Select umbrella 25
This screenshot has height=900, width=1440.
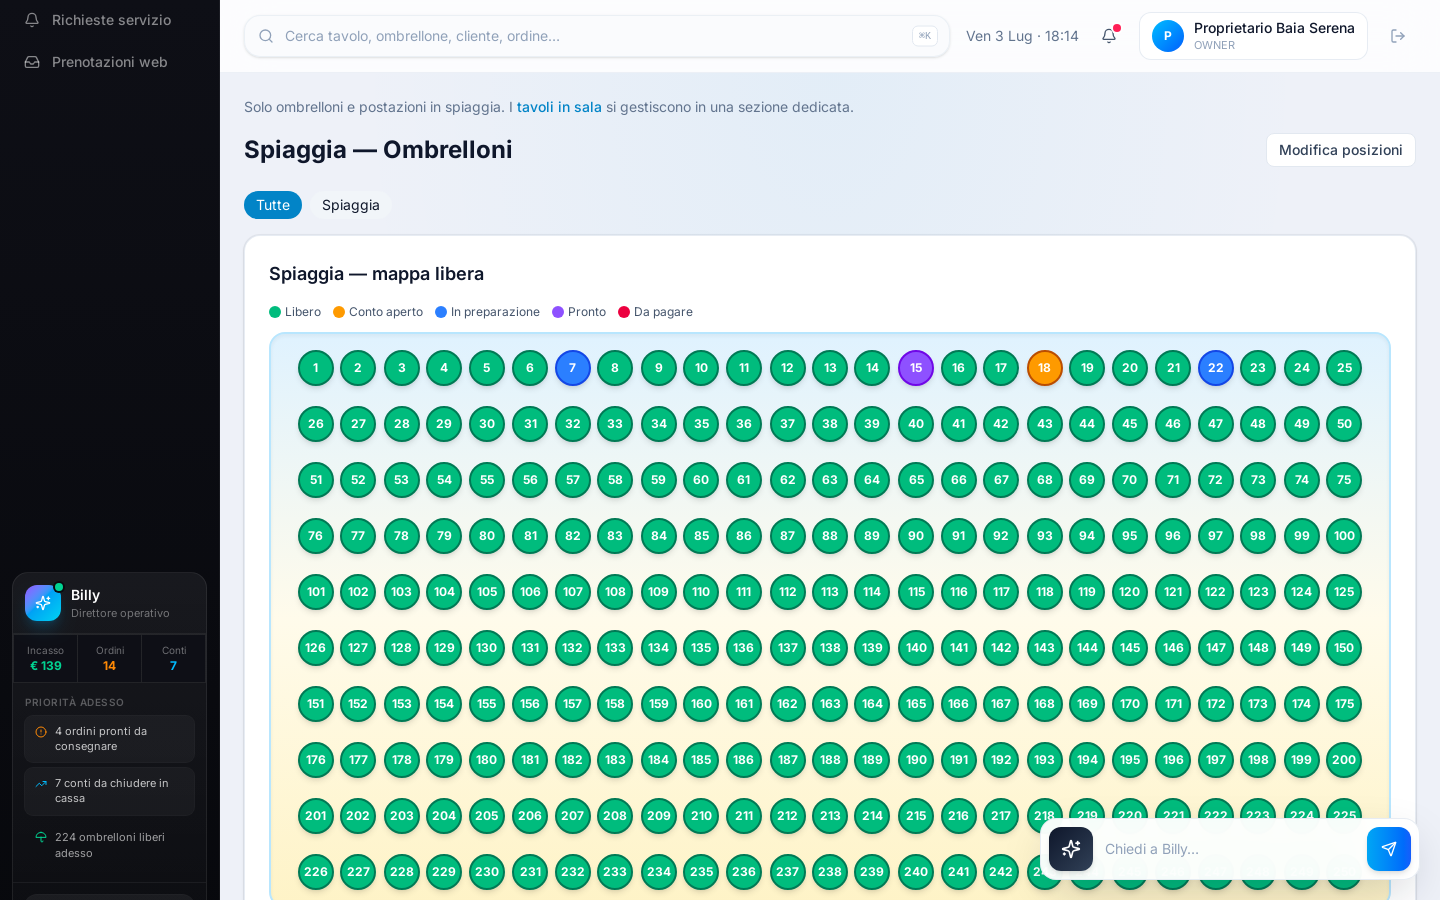[x=1344, y=368]
